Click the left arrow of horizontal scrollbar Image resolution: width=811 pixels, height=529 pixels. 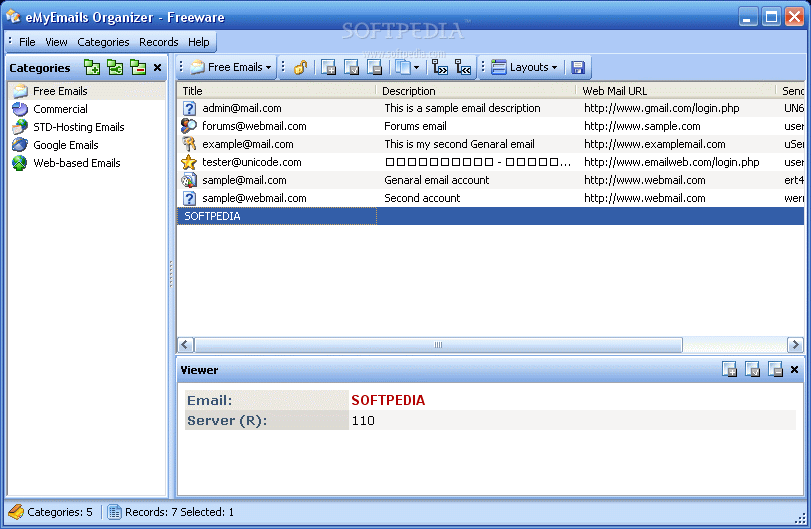[x=186, y=344]
